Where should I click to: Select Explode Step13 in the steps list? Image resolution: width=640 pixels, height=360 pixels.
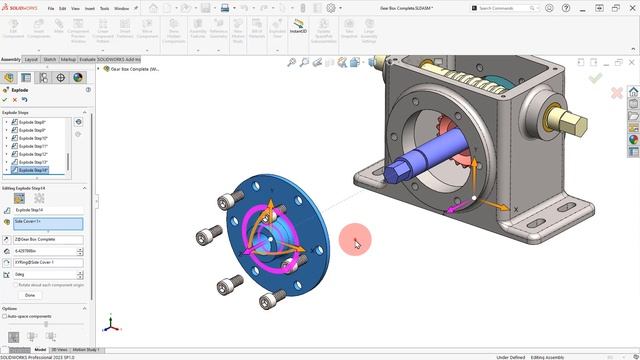pyautogui.click(x=33, y=162)
